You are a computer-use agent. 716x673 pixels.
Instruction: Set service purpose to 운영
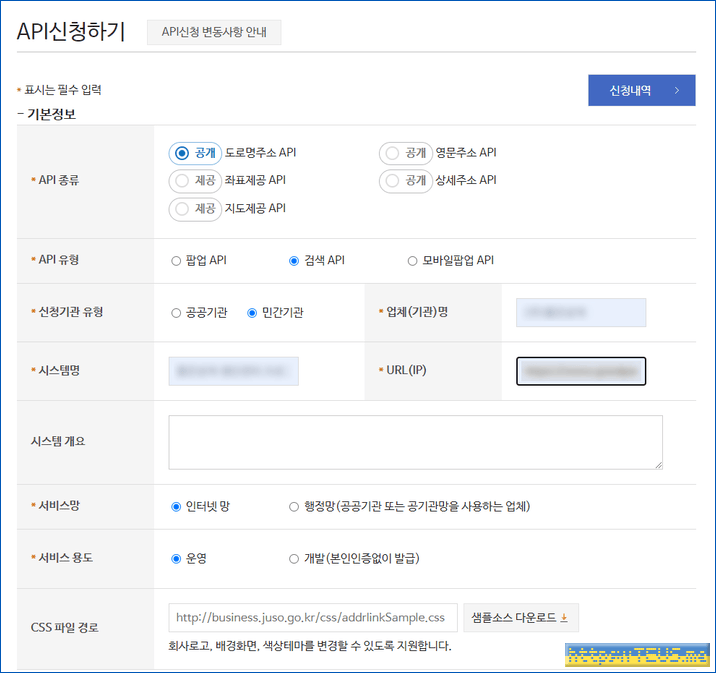177,559
